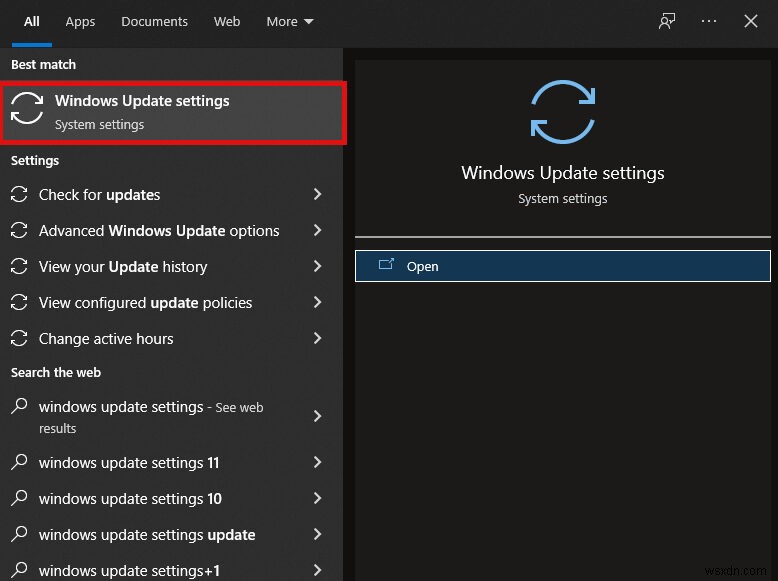This screenshot has height=581, width=778.
Task: Click the magnifier icon beside 'See web results' suggestion
Action: (19, 406)
